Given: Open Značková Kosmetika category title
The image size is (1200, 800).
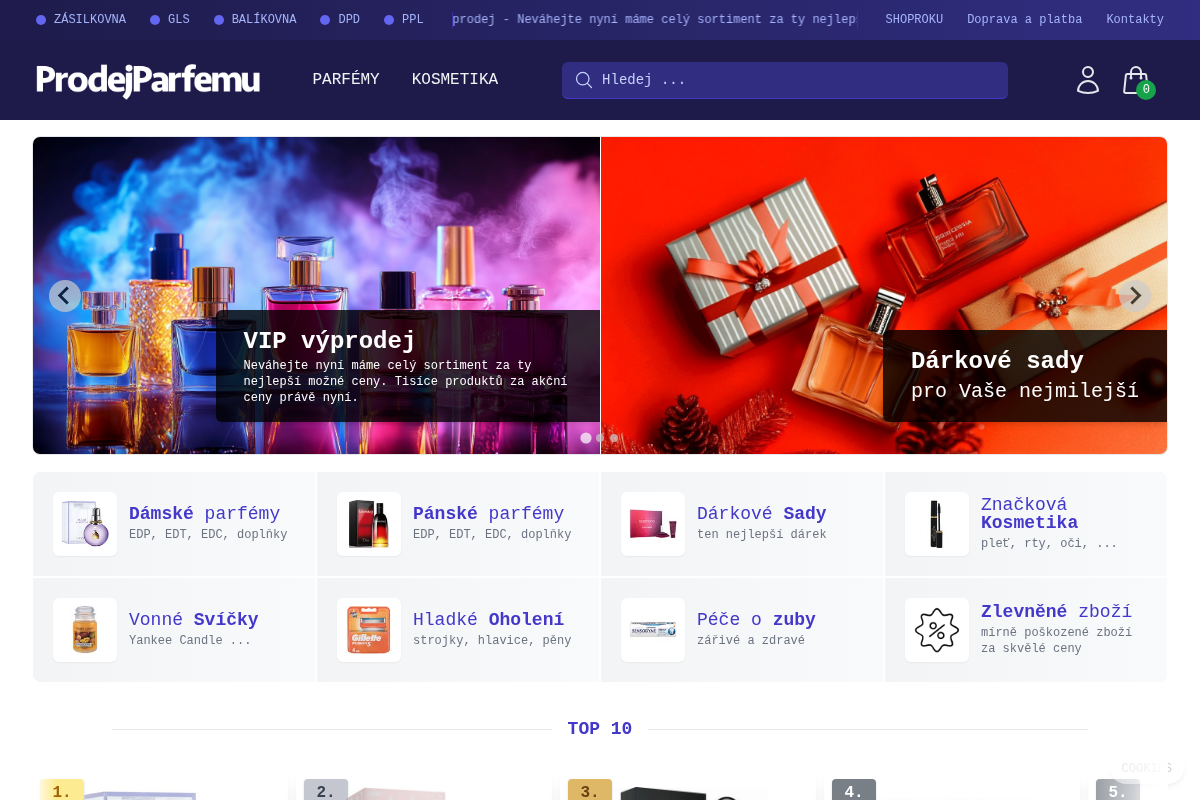Looking at the screenshot, I should pos(1030,514).
